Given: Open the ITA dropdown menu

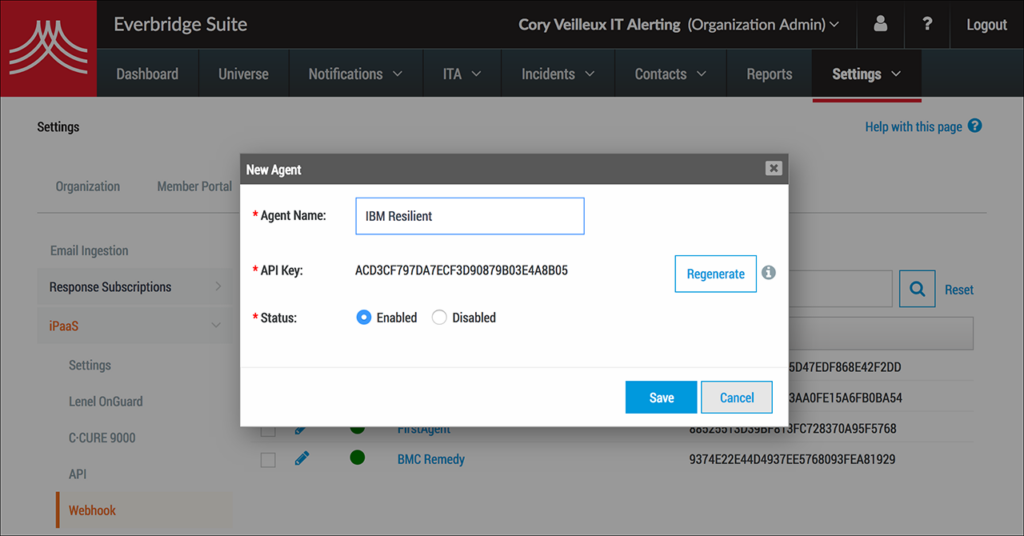Looking at the screenshot, I should coord(462,74).
